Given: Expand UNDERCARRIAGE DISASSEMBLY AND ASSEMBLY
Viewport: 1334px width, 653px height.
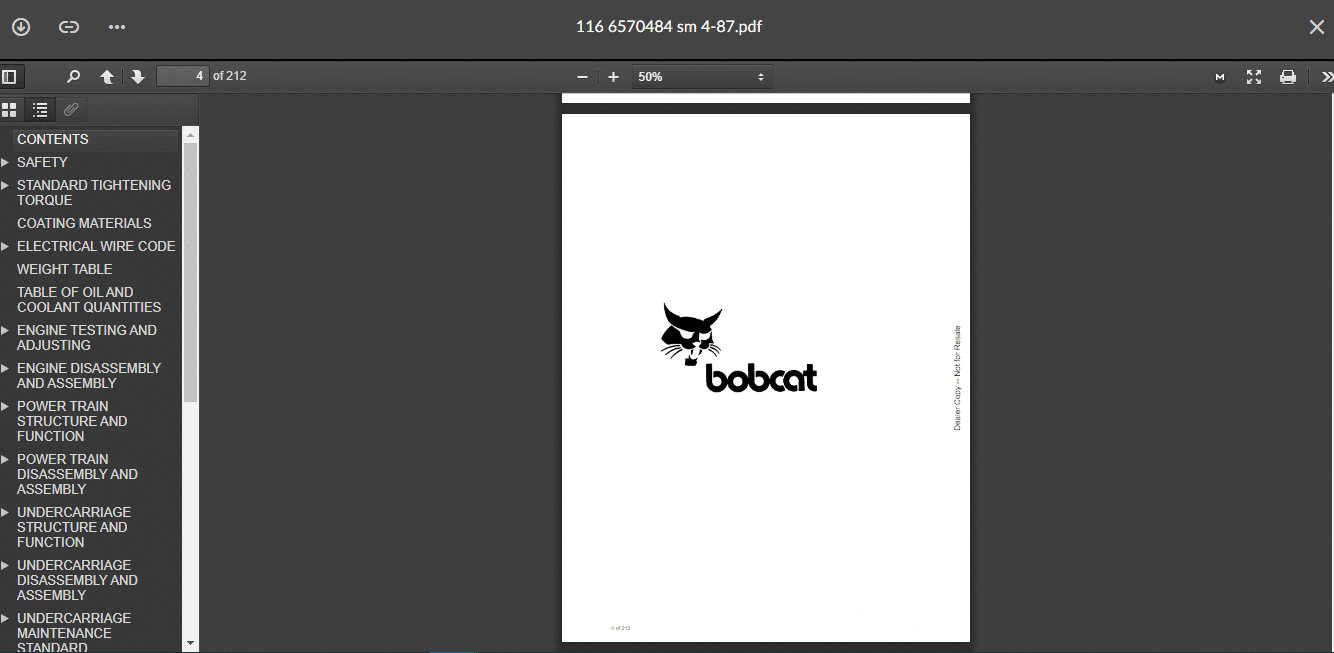Looking at the screenshot, I should pos(5,565).
